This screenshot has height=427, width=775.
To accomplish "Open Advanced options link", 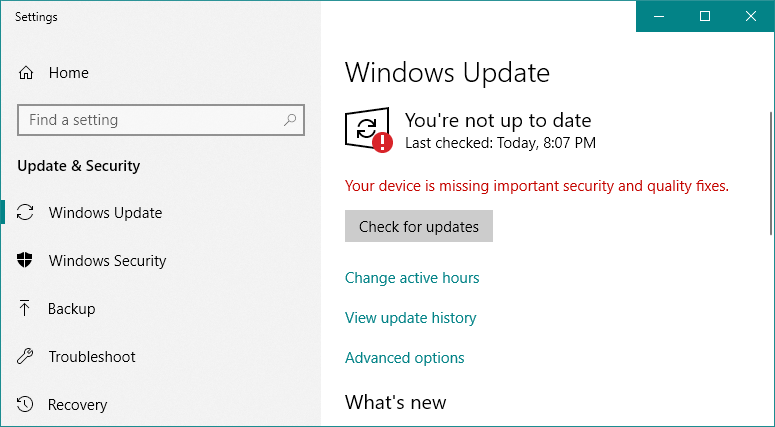I will 404,358.
